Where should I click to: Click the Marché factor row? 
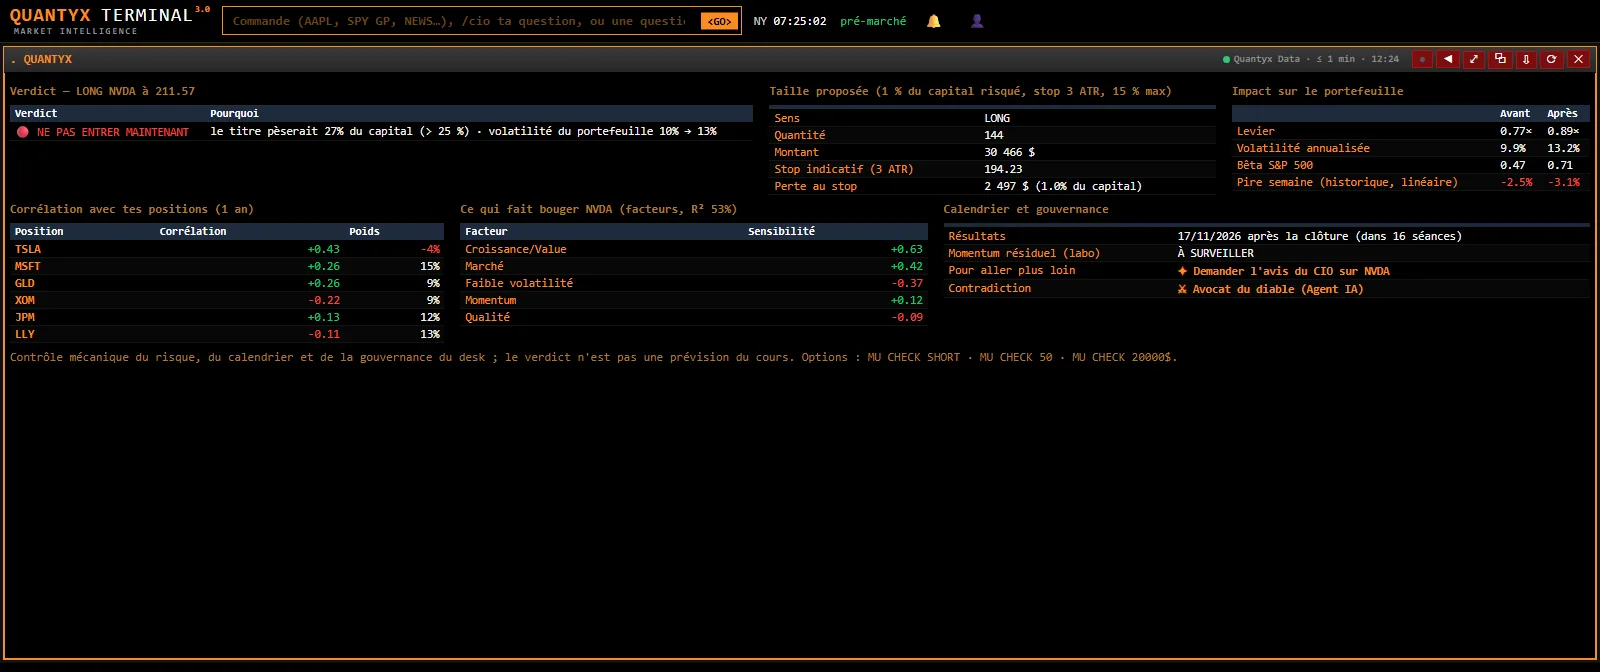coord(694,266)
